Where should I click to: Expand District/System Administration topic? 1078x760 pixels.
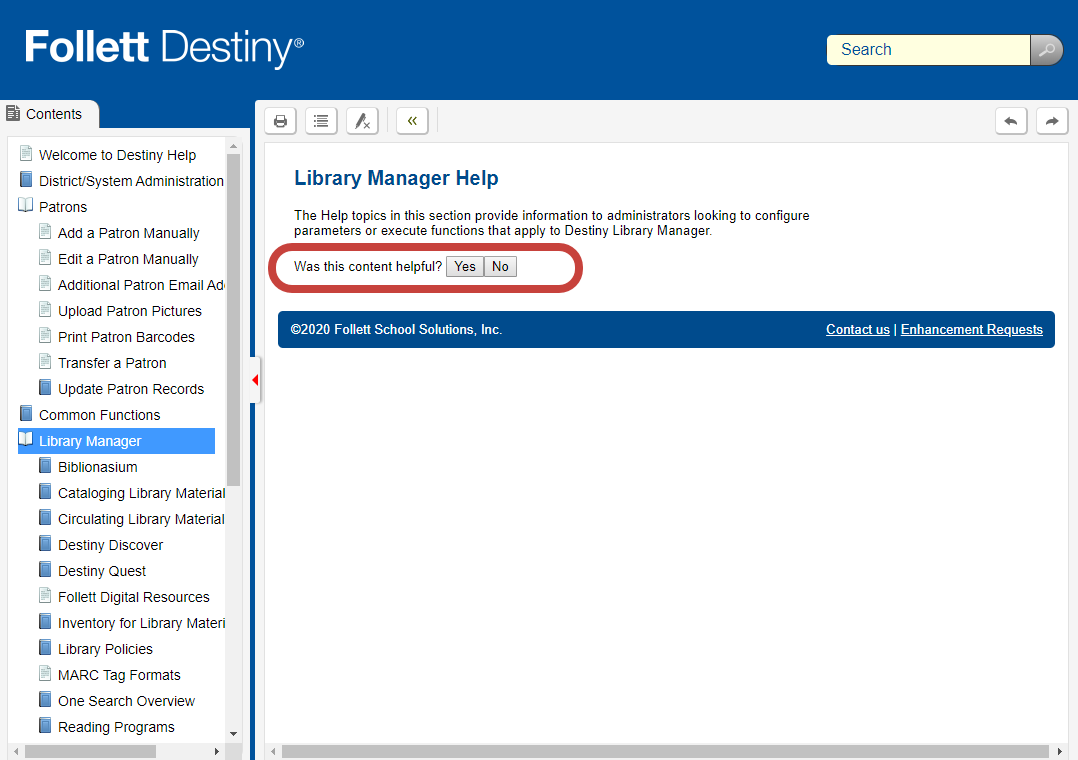click(26, 180)
